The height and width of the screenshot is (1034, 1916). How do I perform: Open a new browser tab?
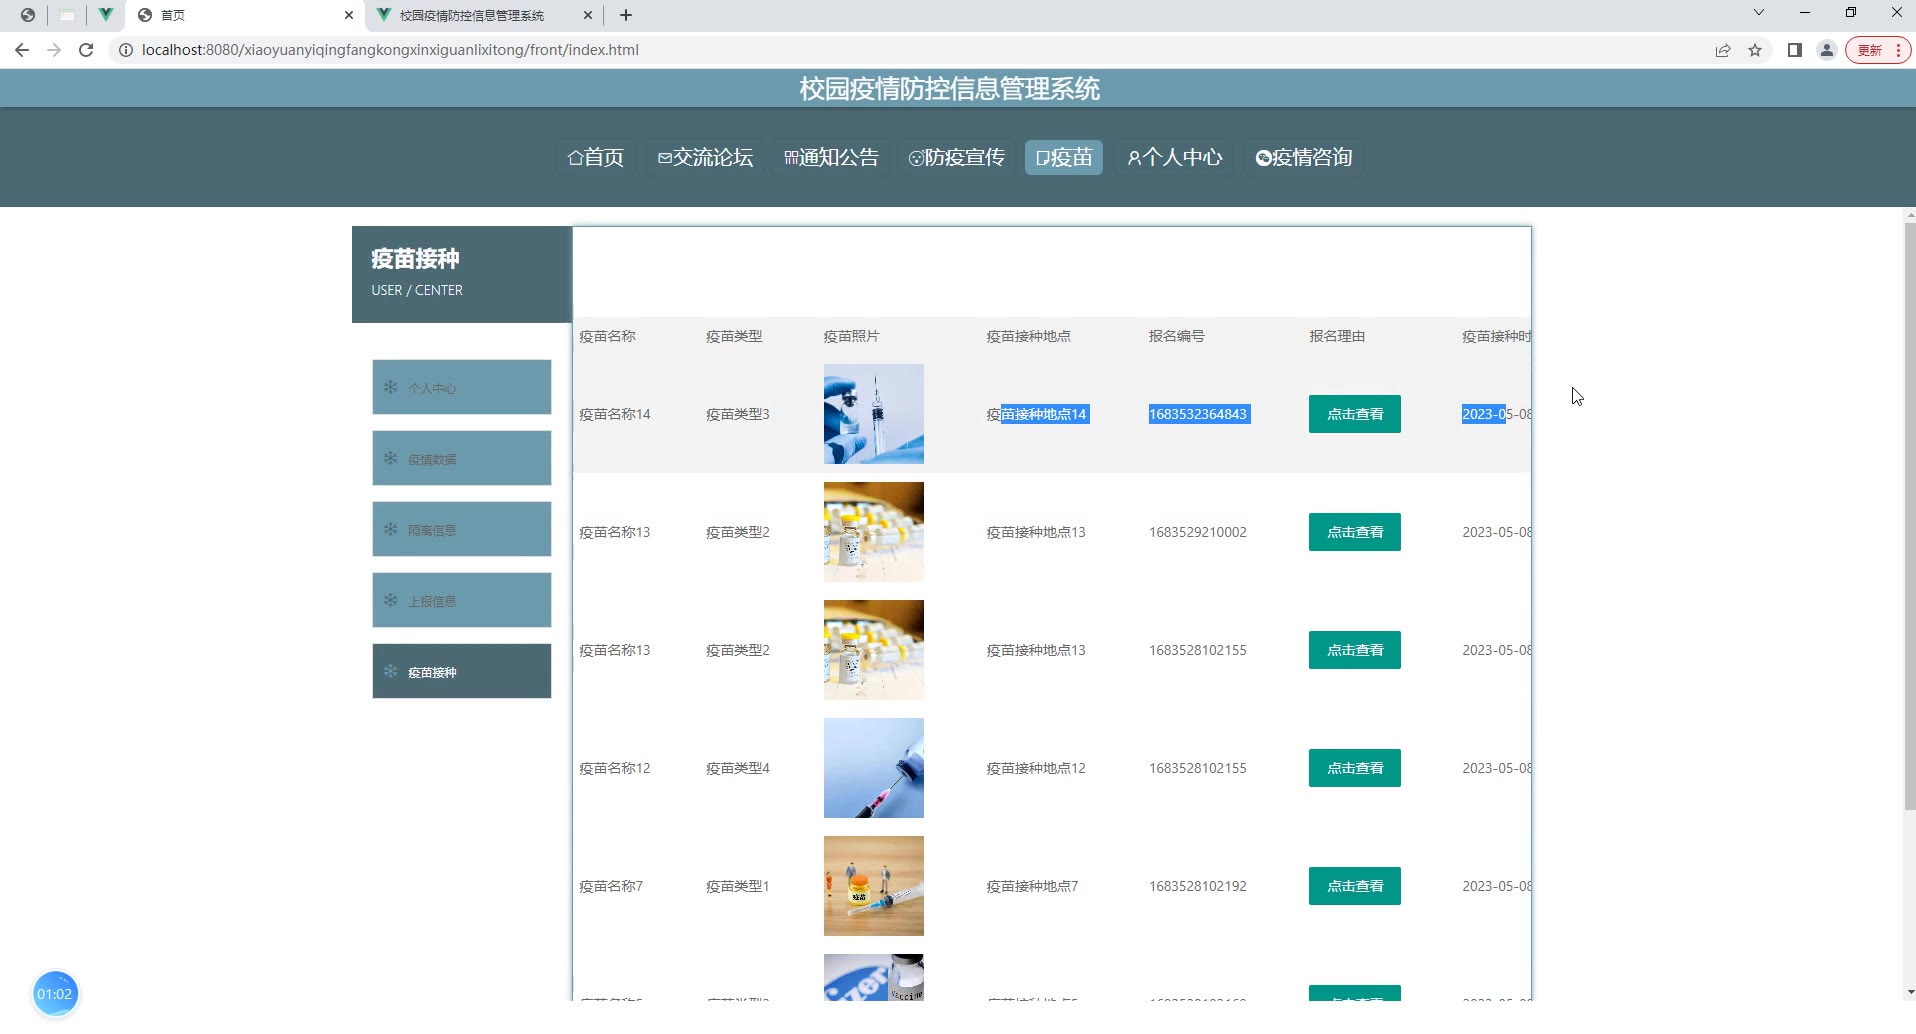(626, 15)
